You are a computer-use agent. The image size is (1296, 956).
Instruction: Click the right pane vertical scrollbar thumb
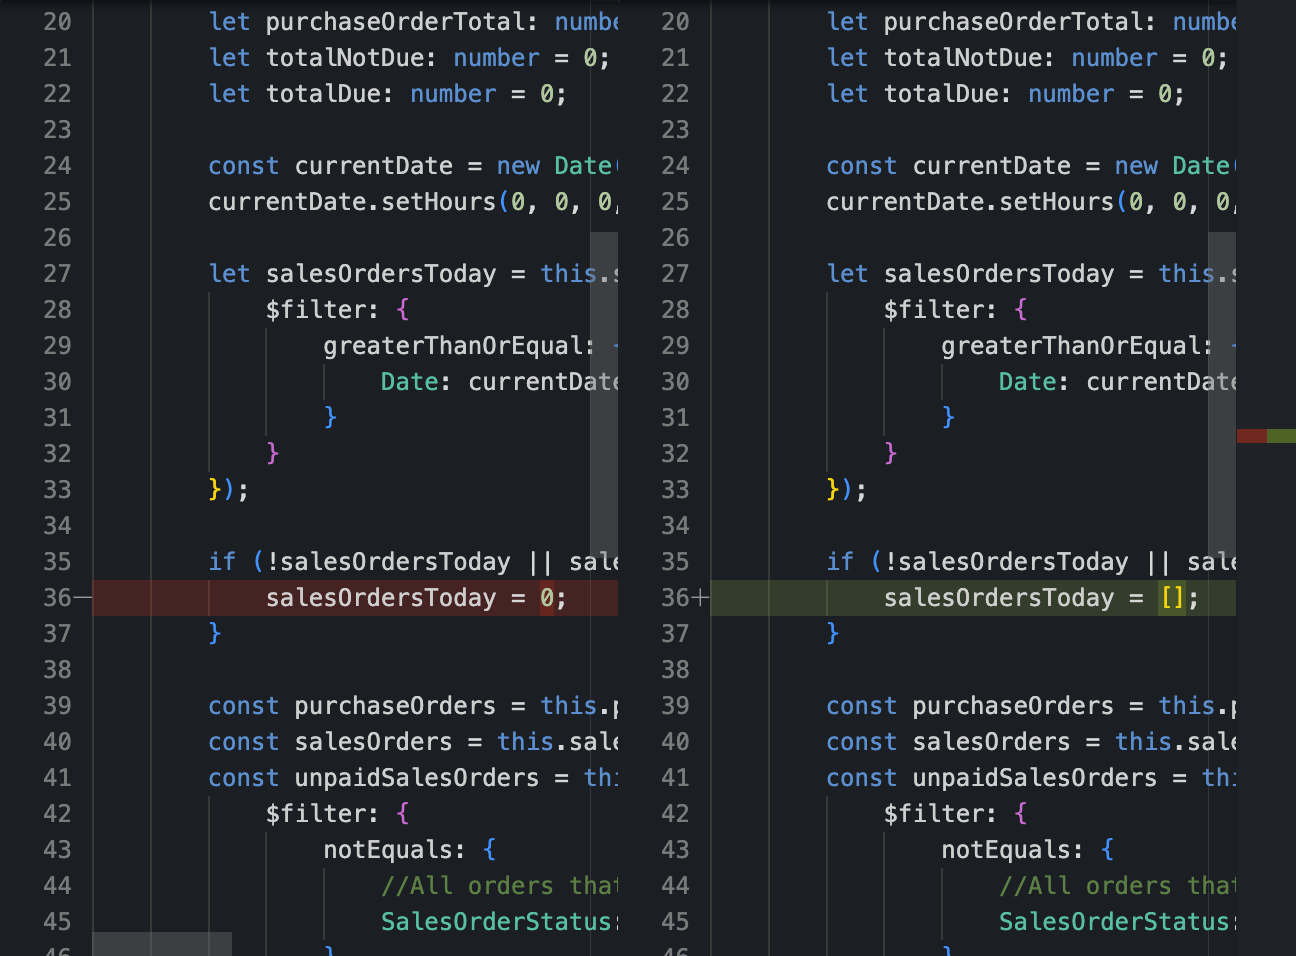click(1222, 396)
